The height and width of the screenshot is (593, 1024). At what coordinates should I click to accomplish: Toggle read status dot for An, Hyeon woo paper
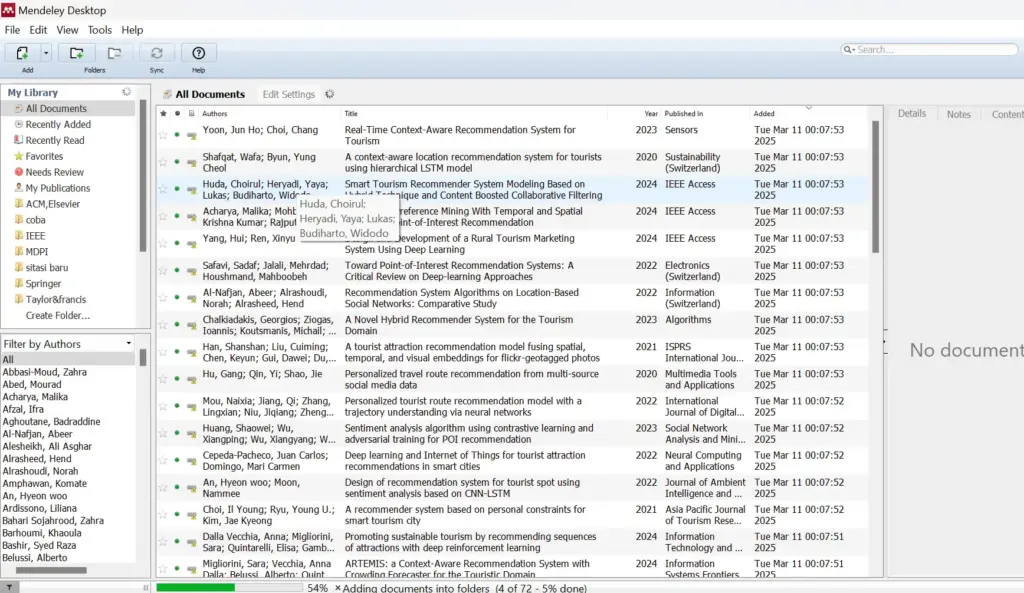click(x=177, y=487)
